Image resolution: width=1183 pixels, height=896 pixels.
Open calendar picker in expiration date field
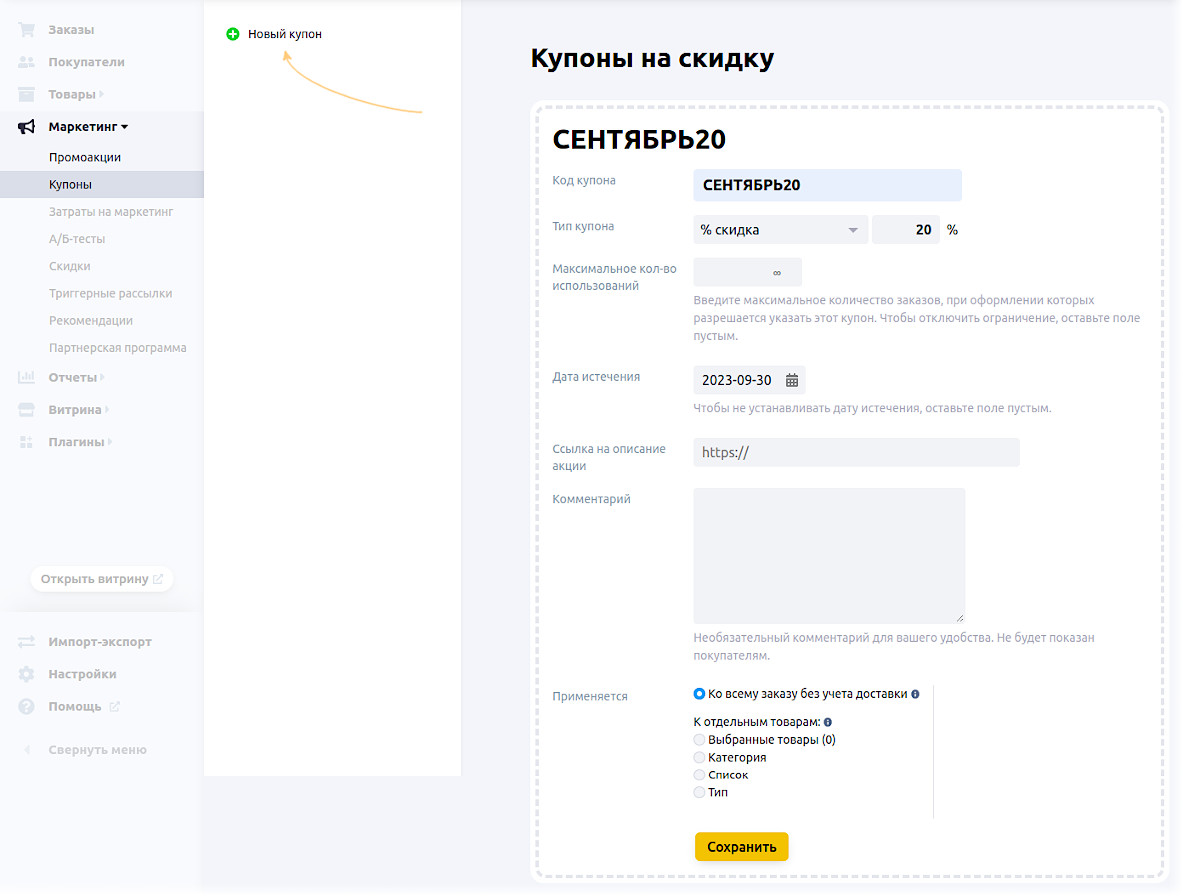click(x=792, y=381)
